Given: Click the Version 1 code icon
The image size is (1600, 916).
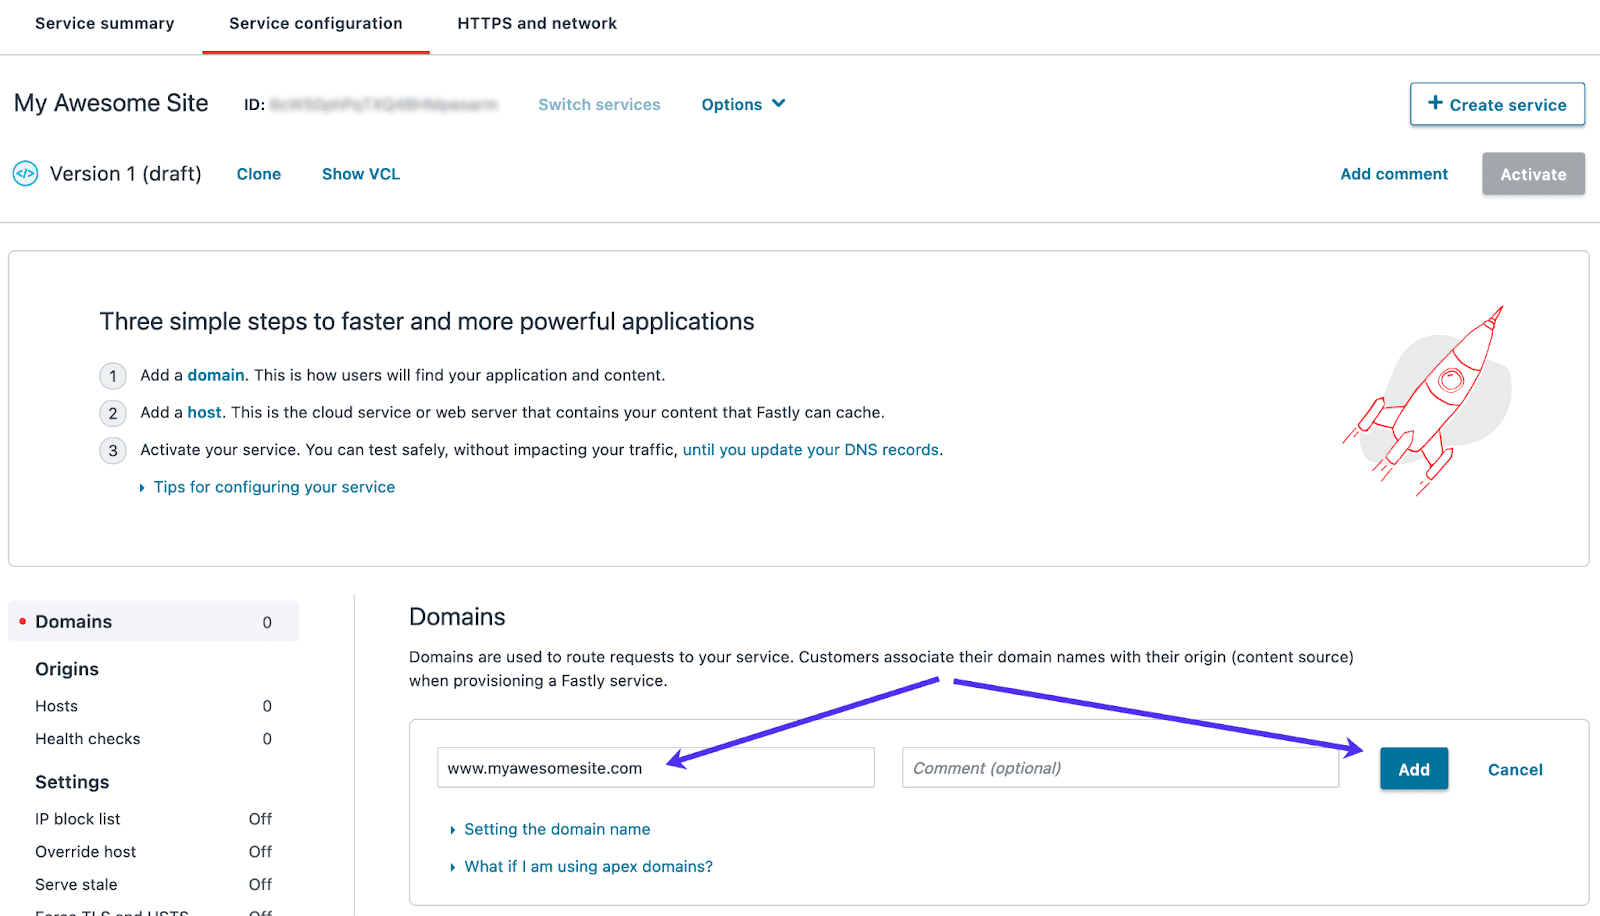Looking at the screenshot, I should pos(25,173).
